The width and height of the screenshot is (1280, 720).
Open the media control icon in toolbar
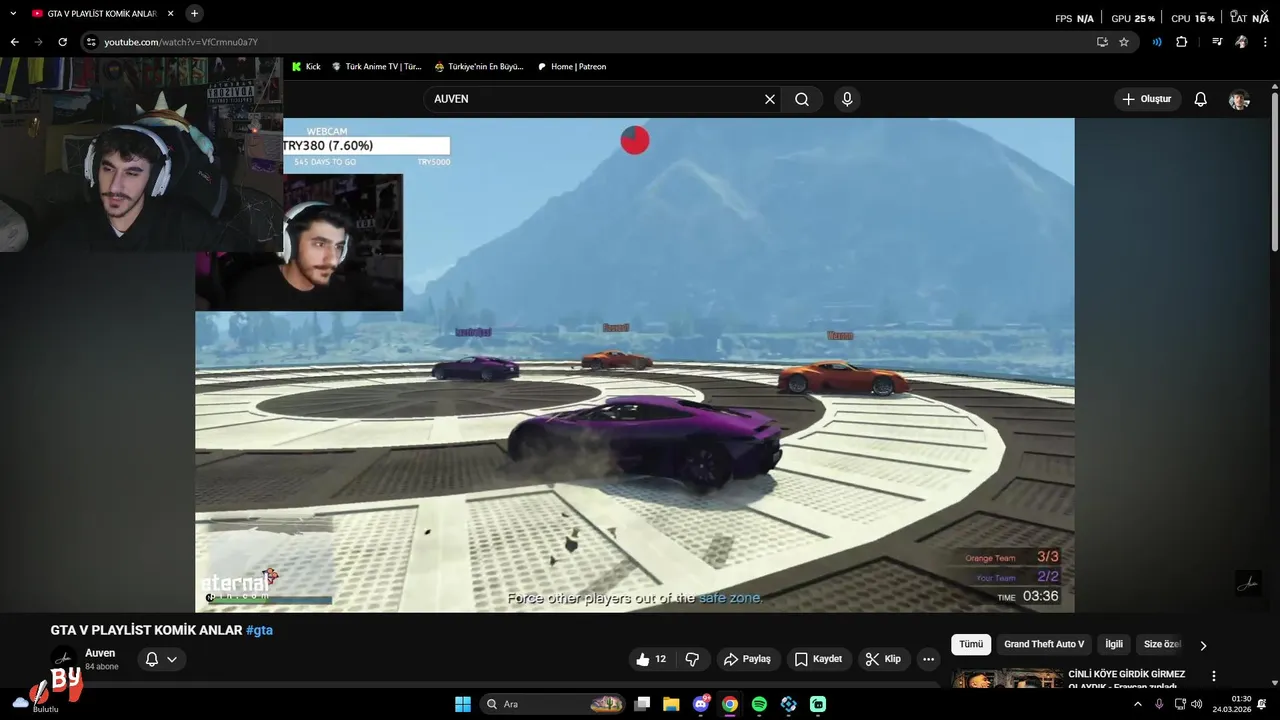pos(1217,42)
